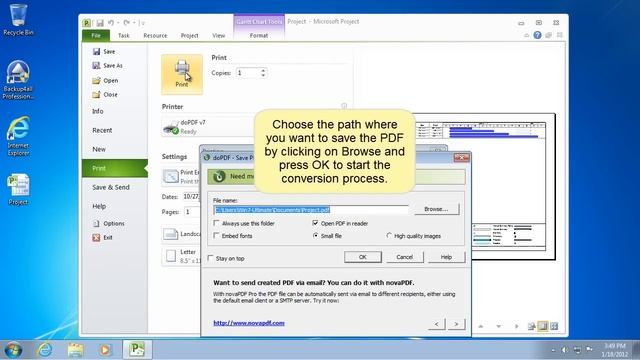640x360 pixels.
Task: Enable Always use this folder checkbox
Action: coord(216,223)
